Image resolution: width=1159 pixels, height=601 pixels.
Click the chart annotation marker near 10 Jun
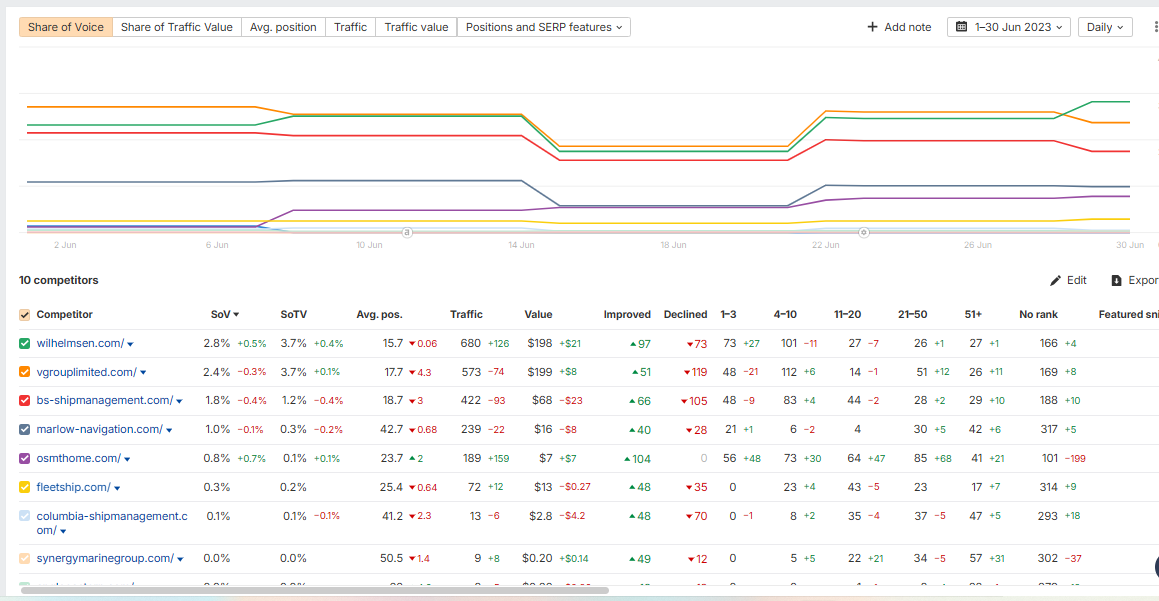pos(407,232)
